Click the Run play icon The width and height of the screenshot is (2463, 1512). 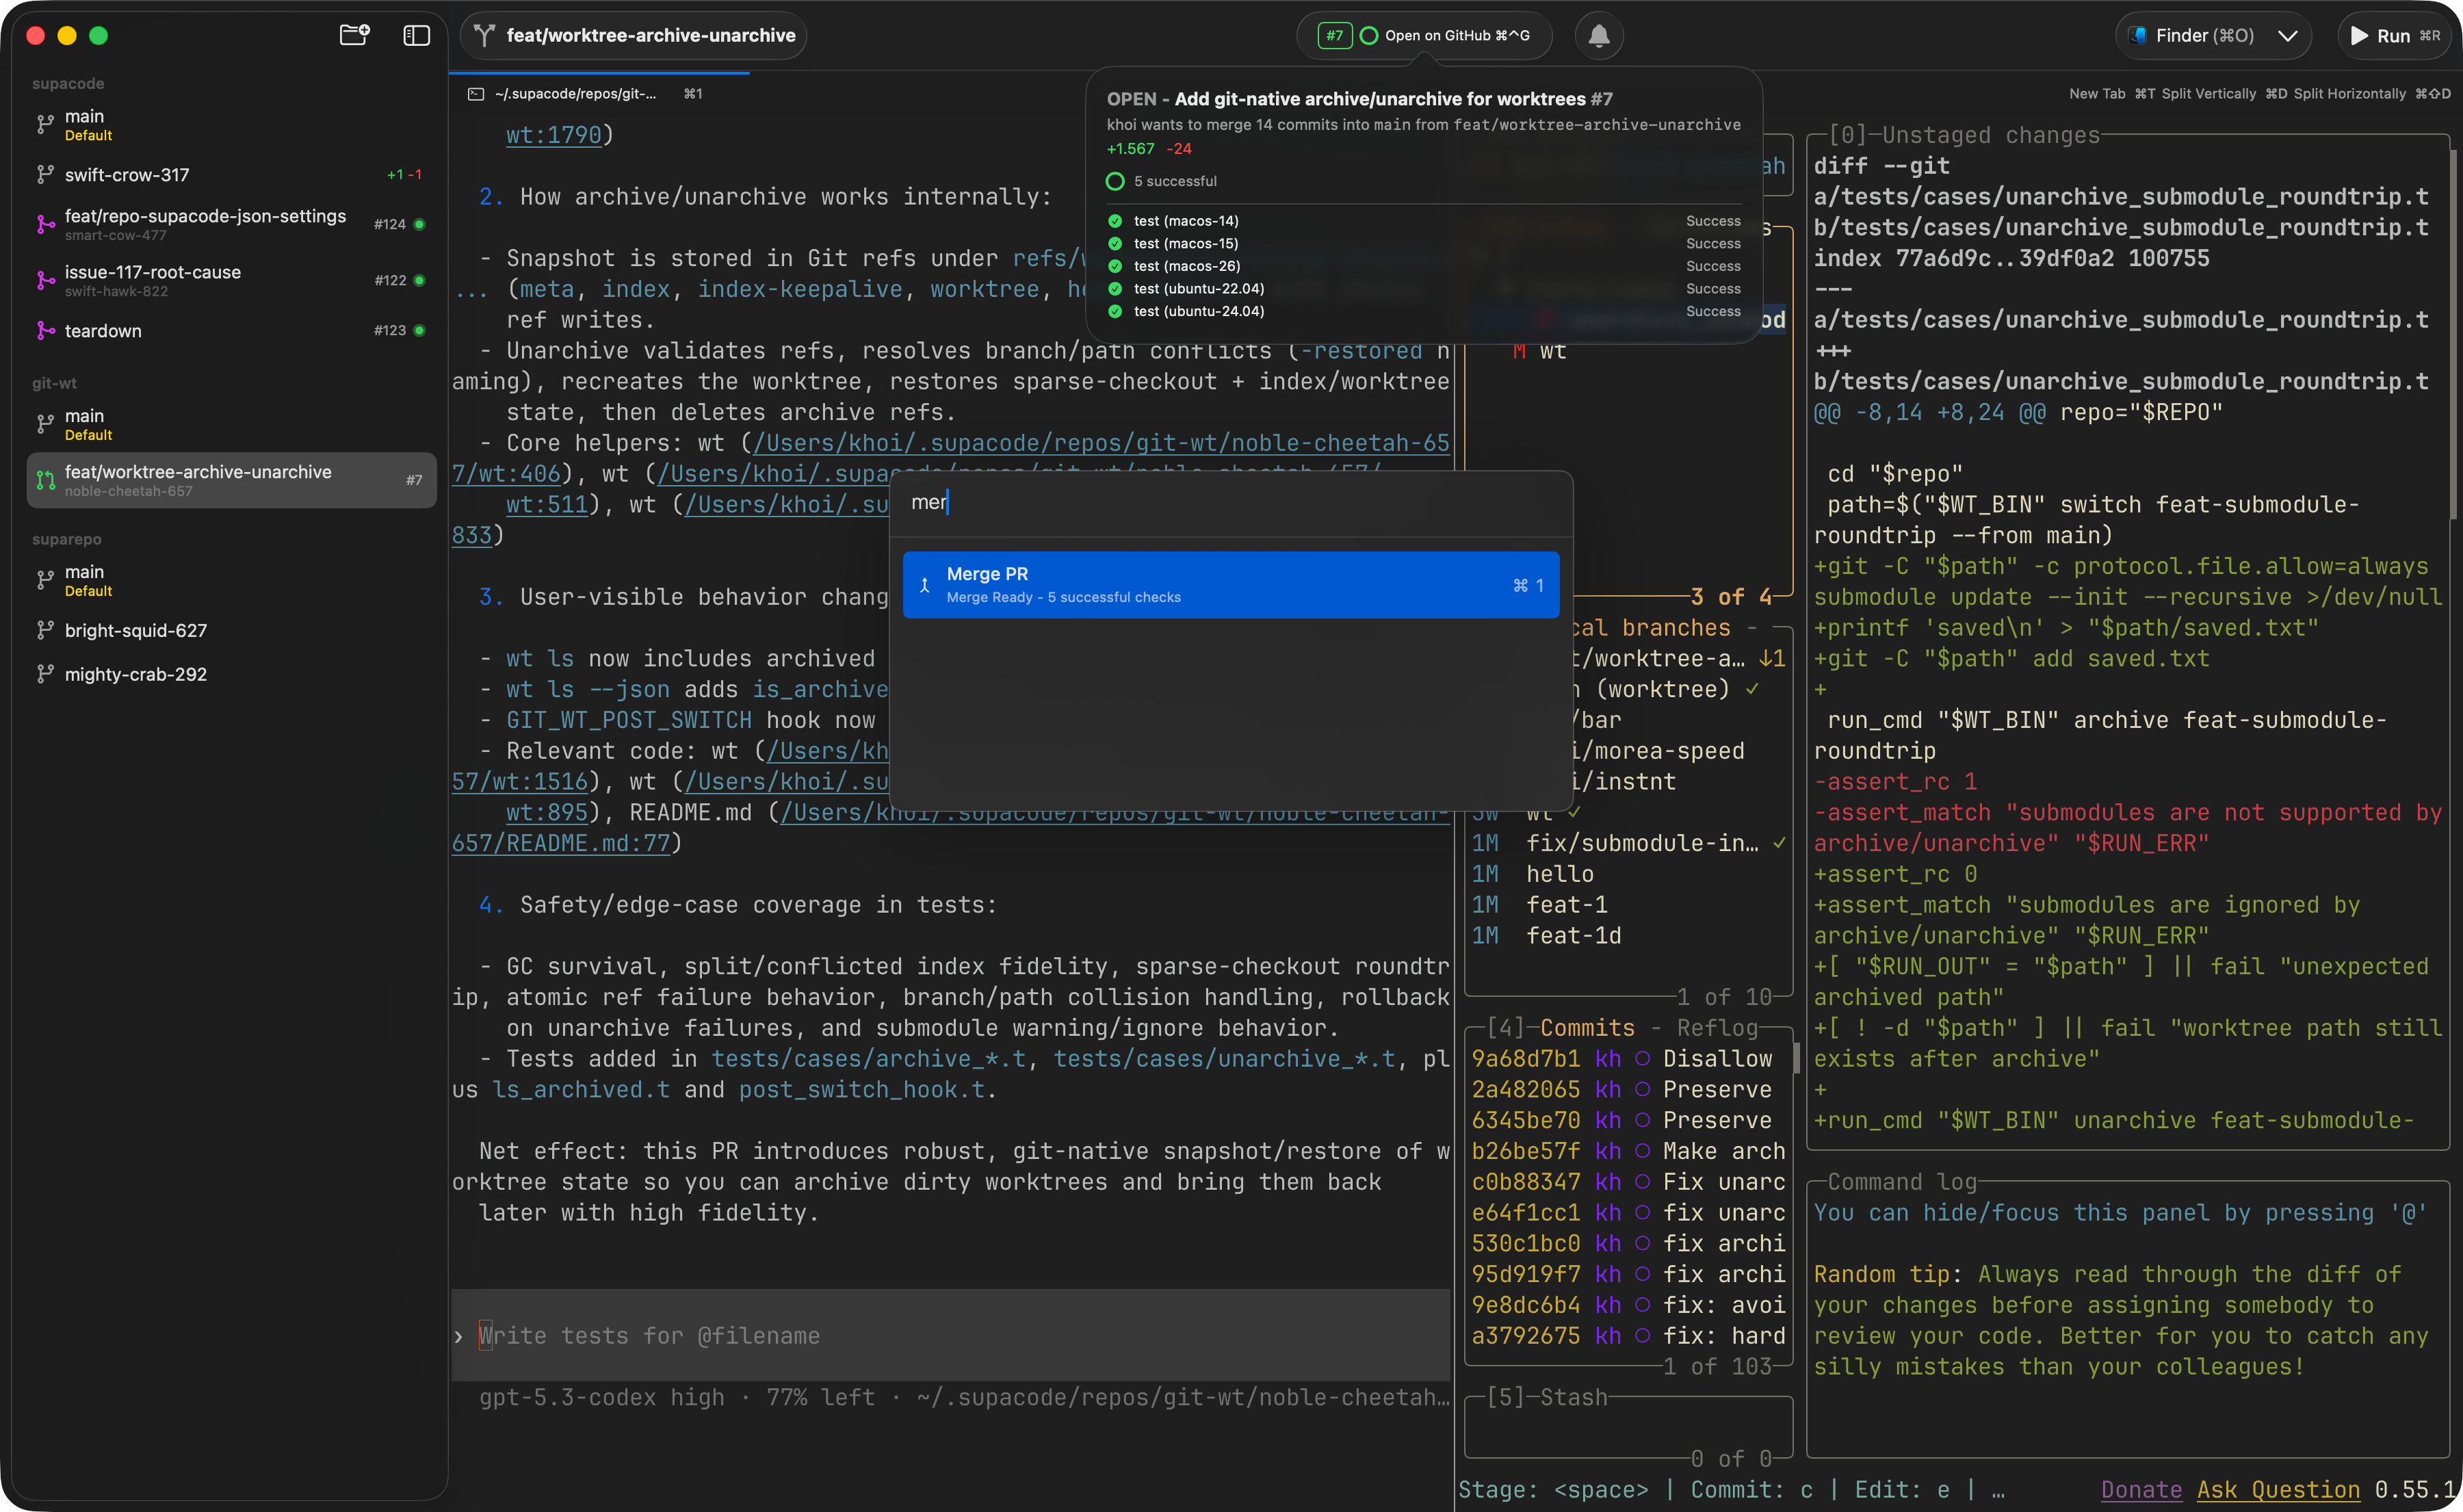tap(2358, 36)
